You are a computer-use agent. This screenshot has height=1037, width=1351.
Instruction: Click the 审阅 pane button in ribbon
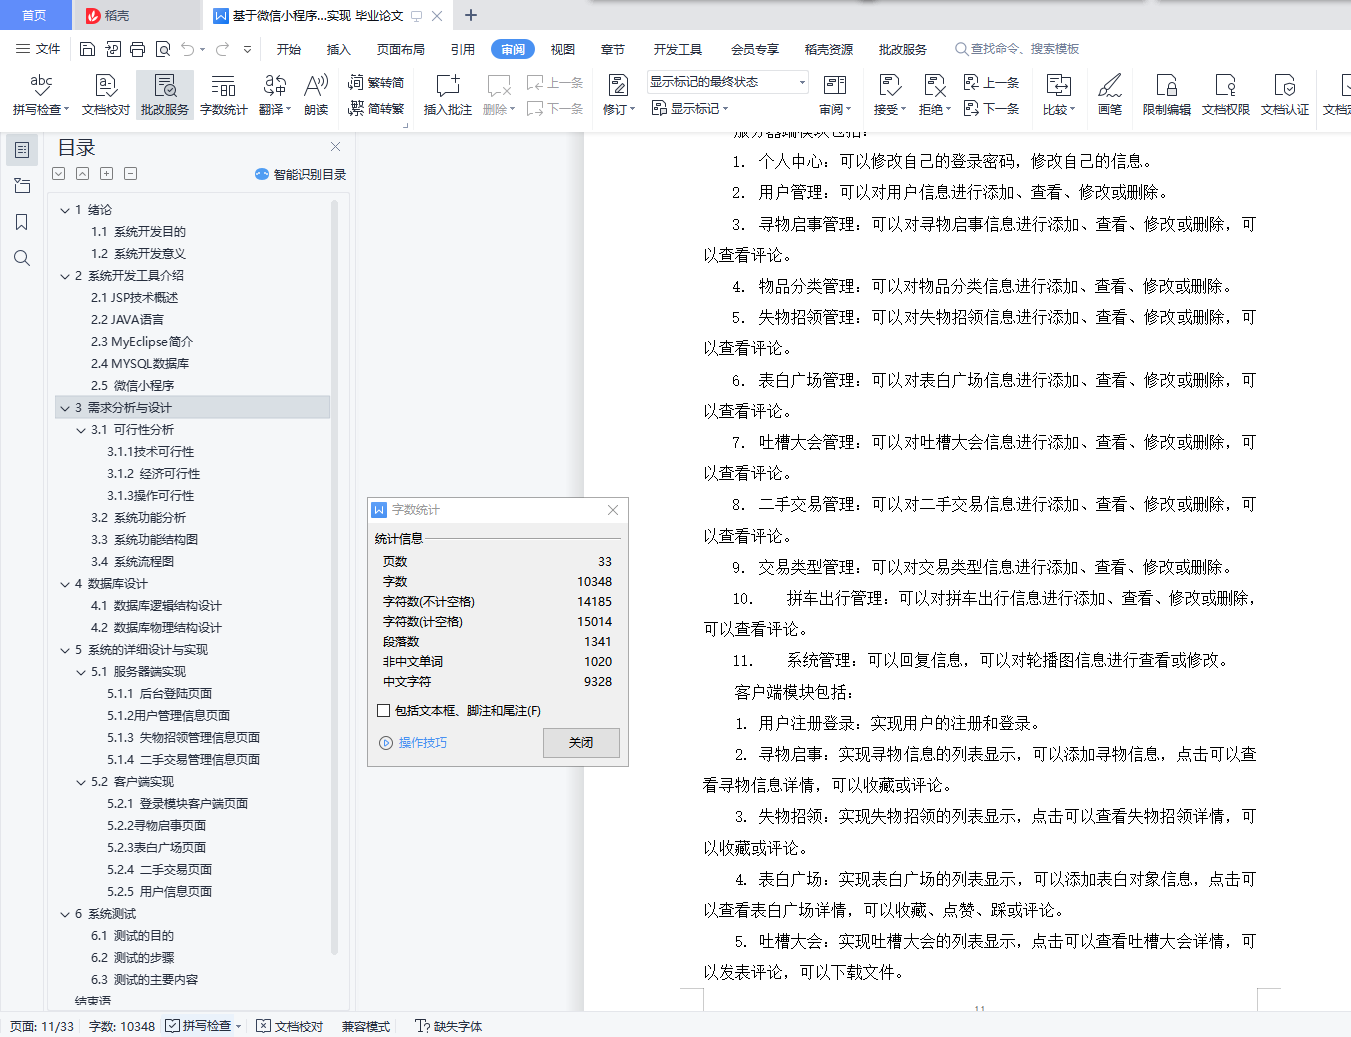click(x=835, y=95)
